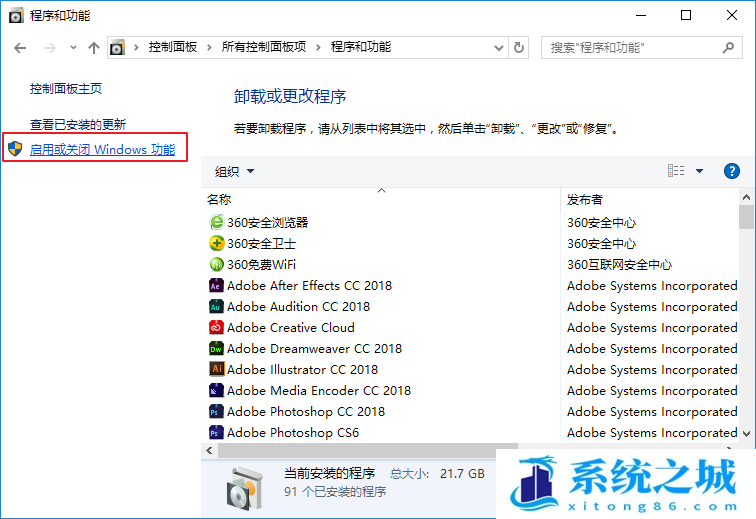This screenshot has width=756, height=519.
Task: Select 程序和功能 breadcrumb segment
Action: pyautogui.click(x=361, y=47)
